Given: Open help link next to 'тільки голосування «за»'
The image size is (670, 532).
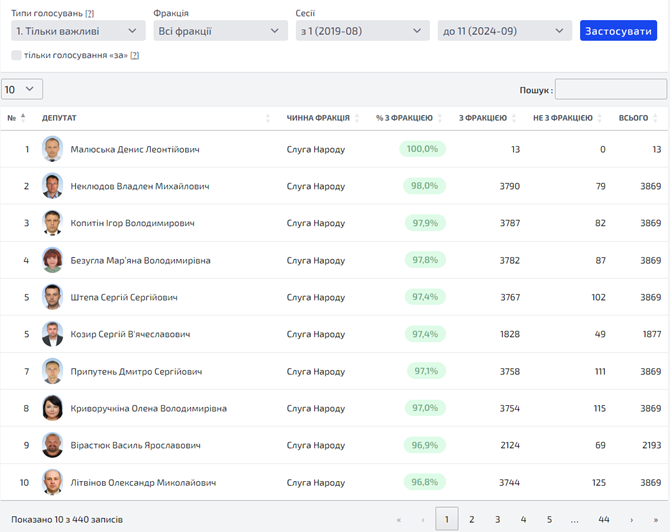Looking at the screenshot, I should [x=135, y=55].
